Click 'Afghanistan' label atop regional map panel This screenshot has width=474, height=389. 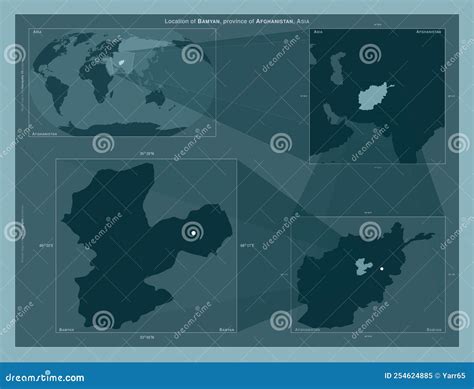[429, 32]
